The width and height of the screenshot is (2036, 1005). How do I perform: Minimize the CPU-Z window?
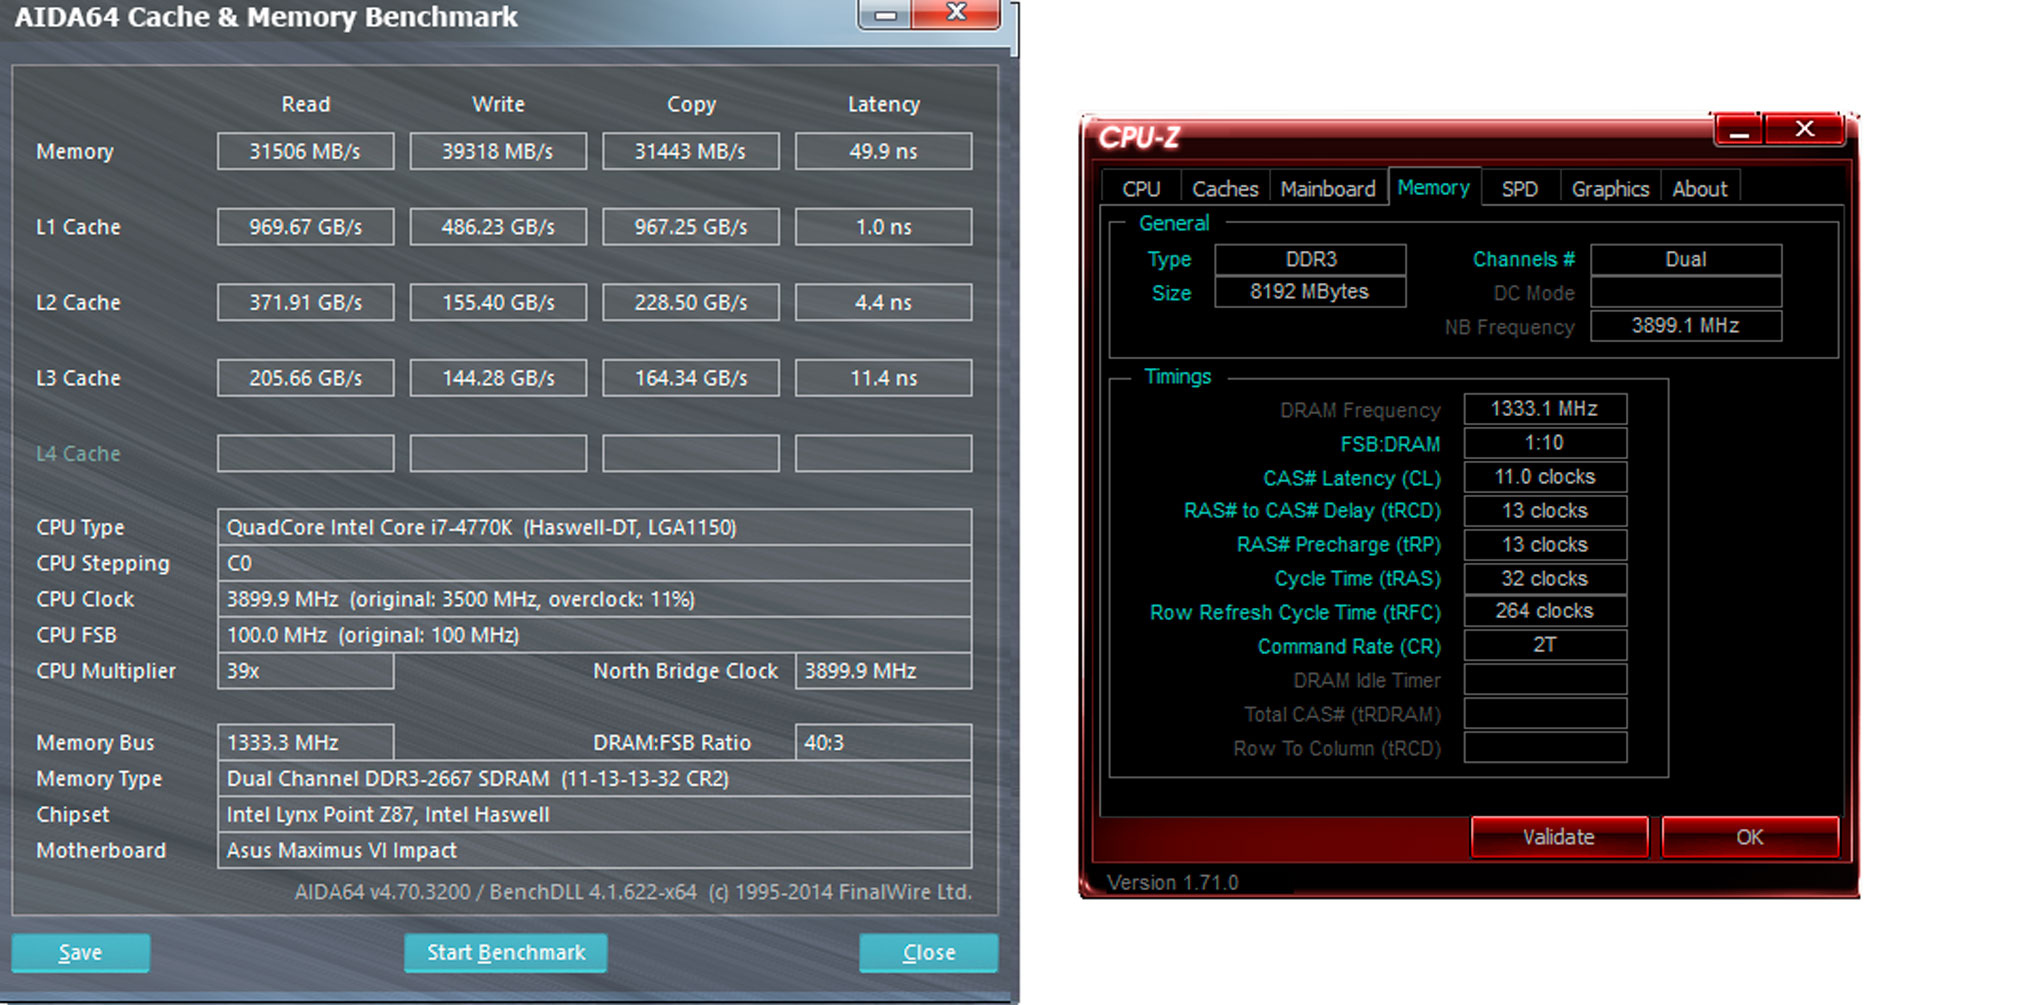(x=1739, y=130)
